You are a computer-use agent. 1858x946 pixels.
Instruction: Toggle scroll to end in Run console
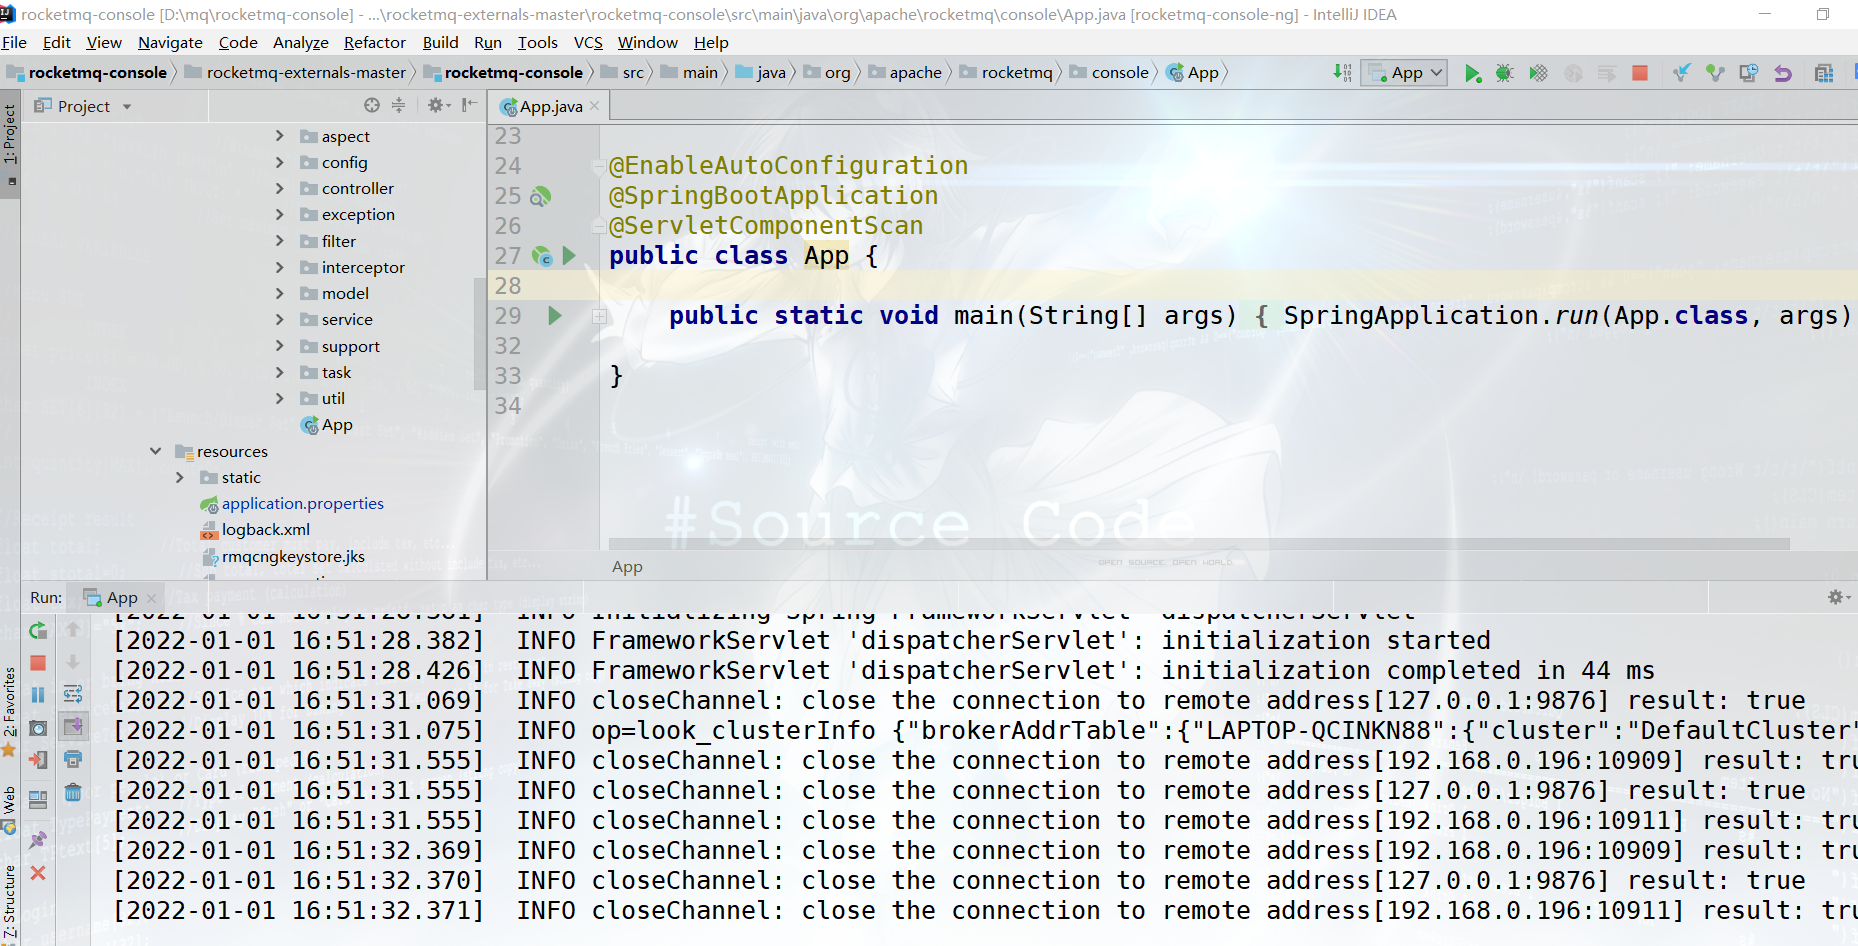(73, 727)
